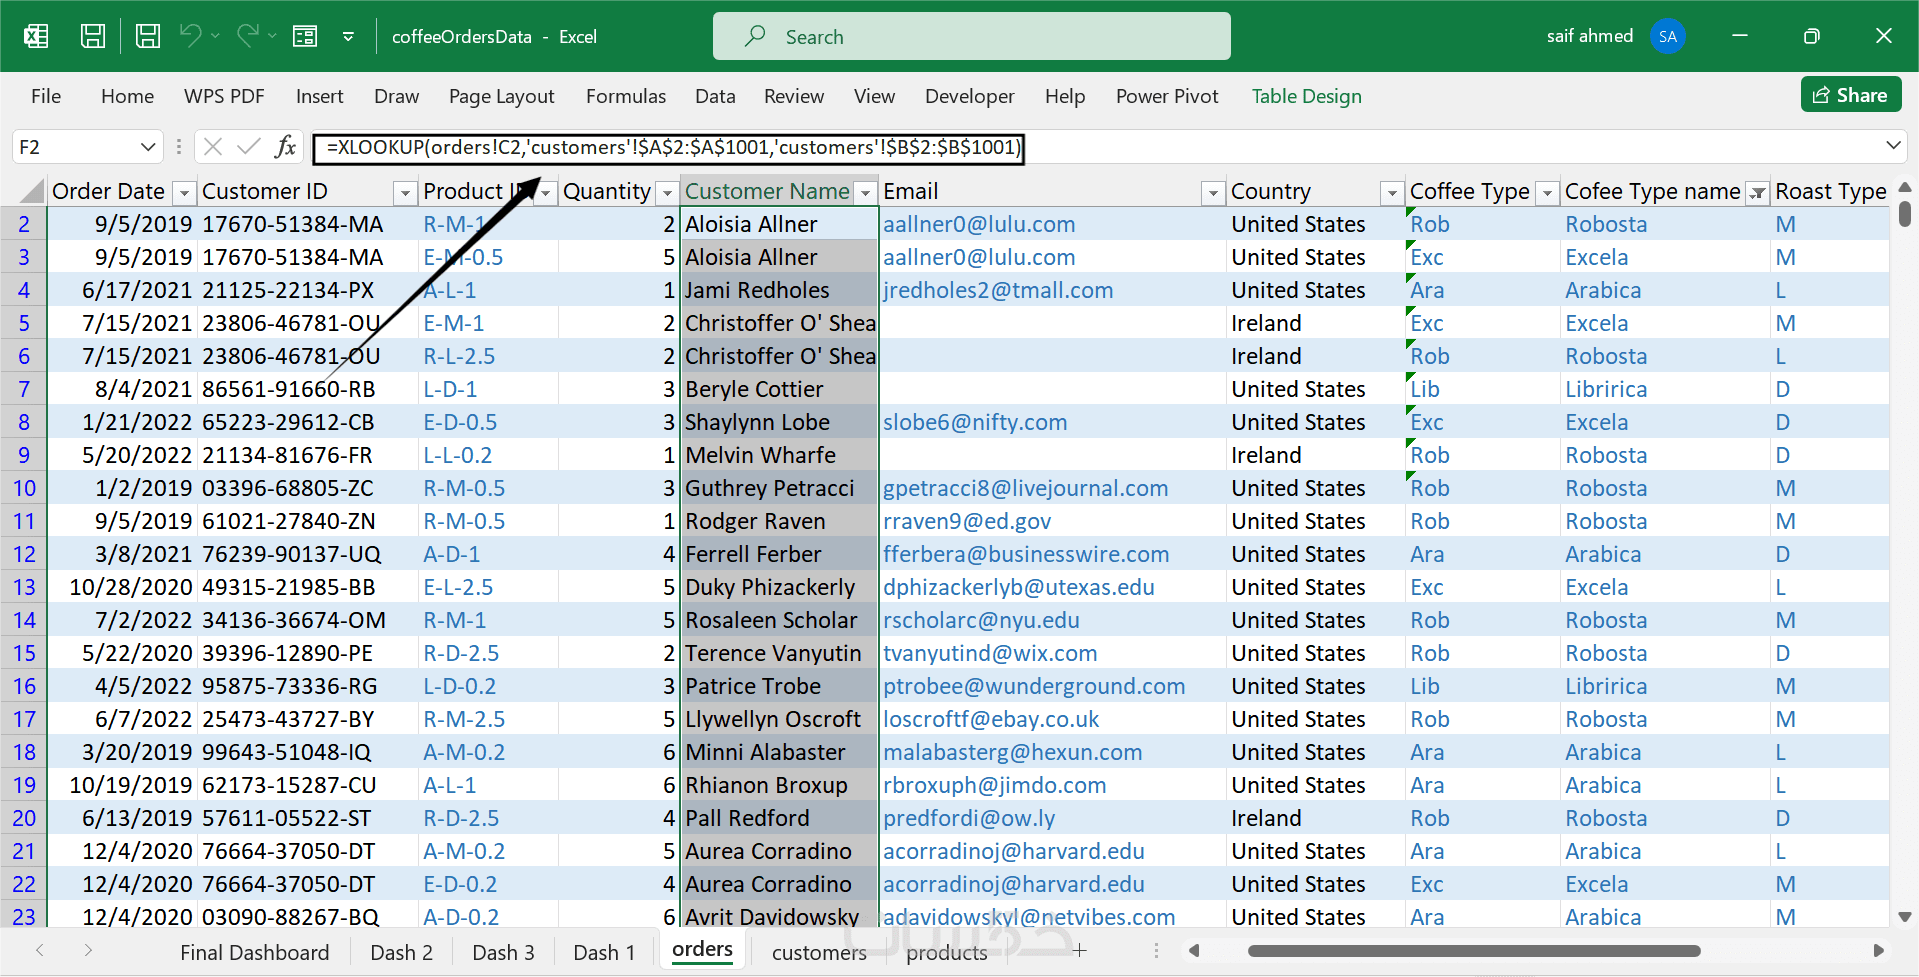Open the Name Box dropdown arrow
This screenshot has height=977, width=1919.
(x=148, y=147)
